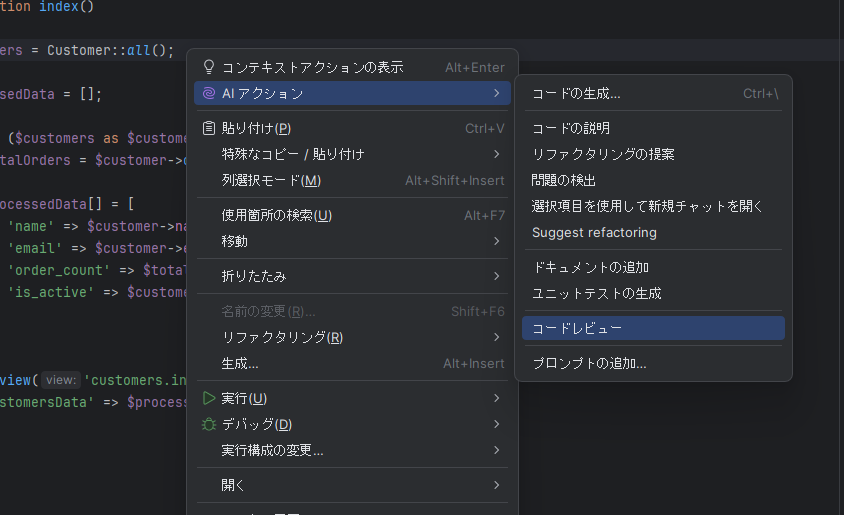The height and width of the screenshot is (515, 844).
Task: Open the 折りたたみ submenu chevron
Action: (497, 276)
